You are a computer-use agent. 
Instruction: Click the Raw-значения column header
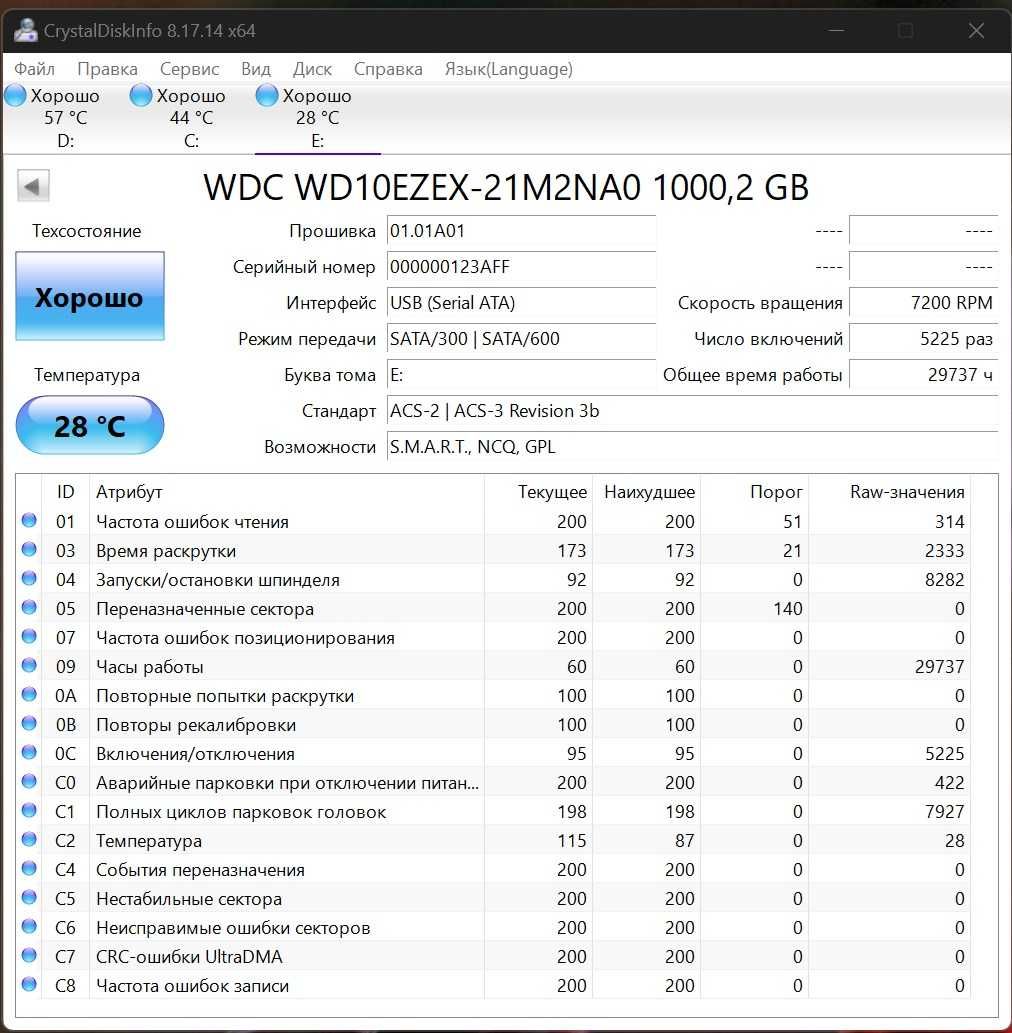889,491
